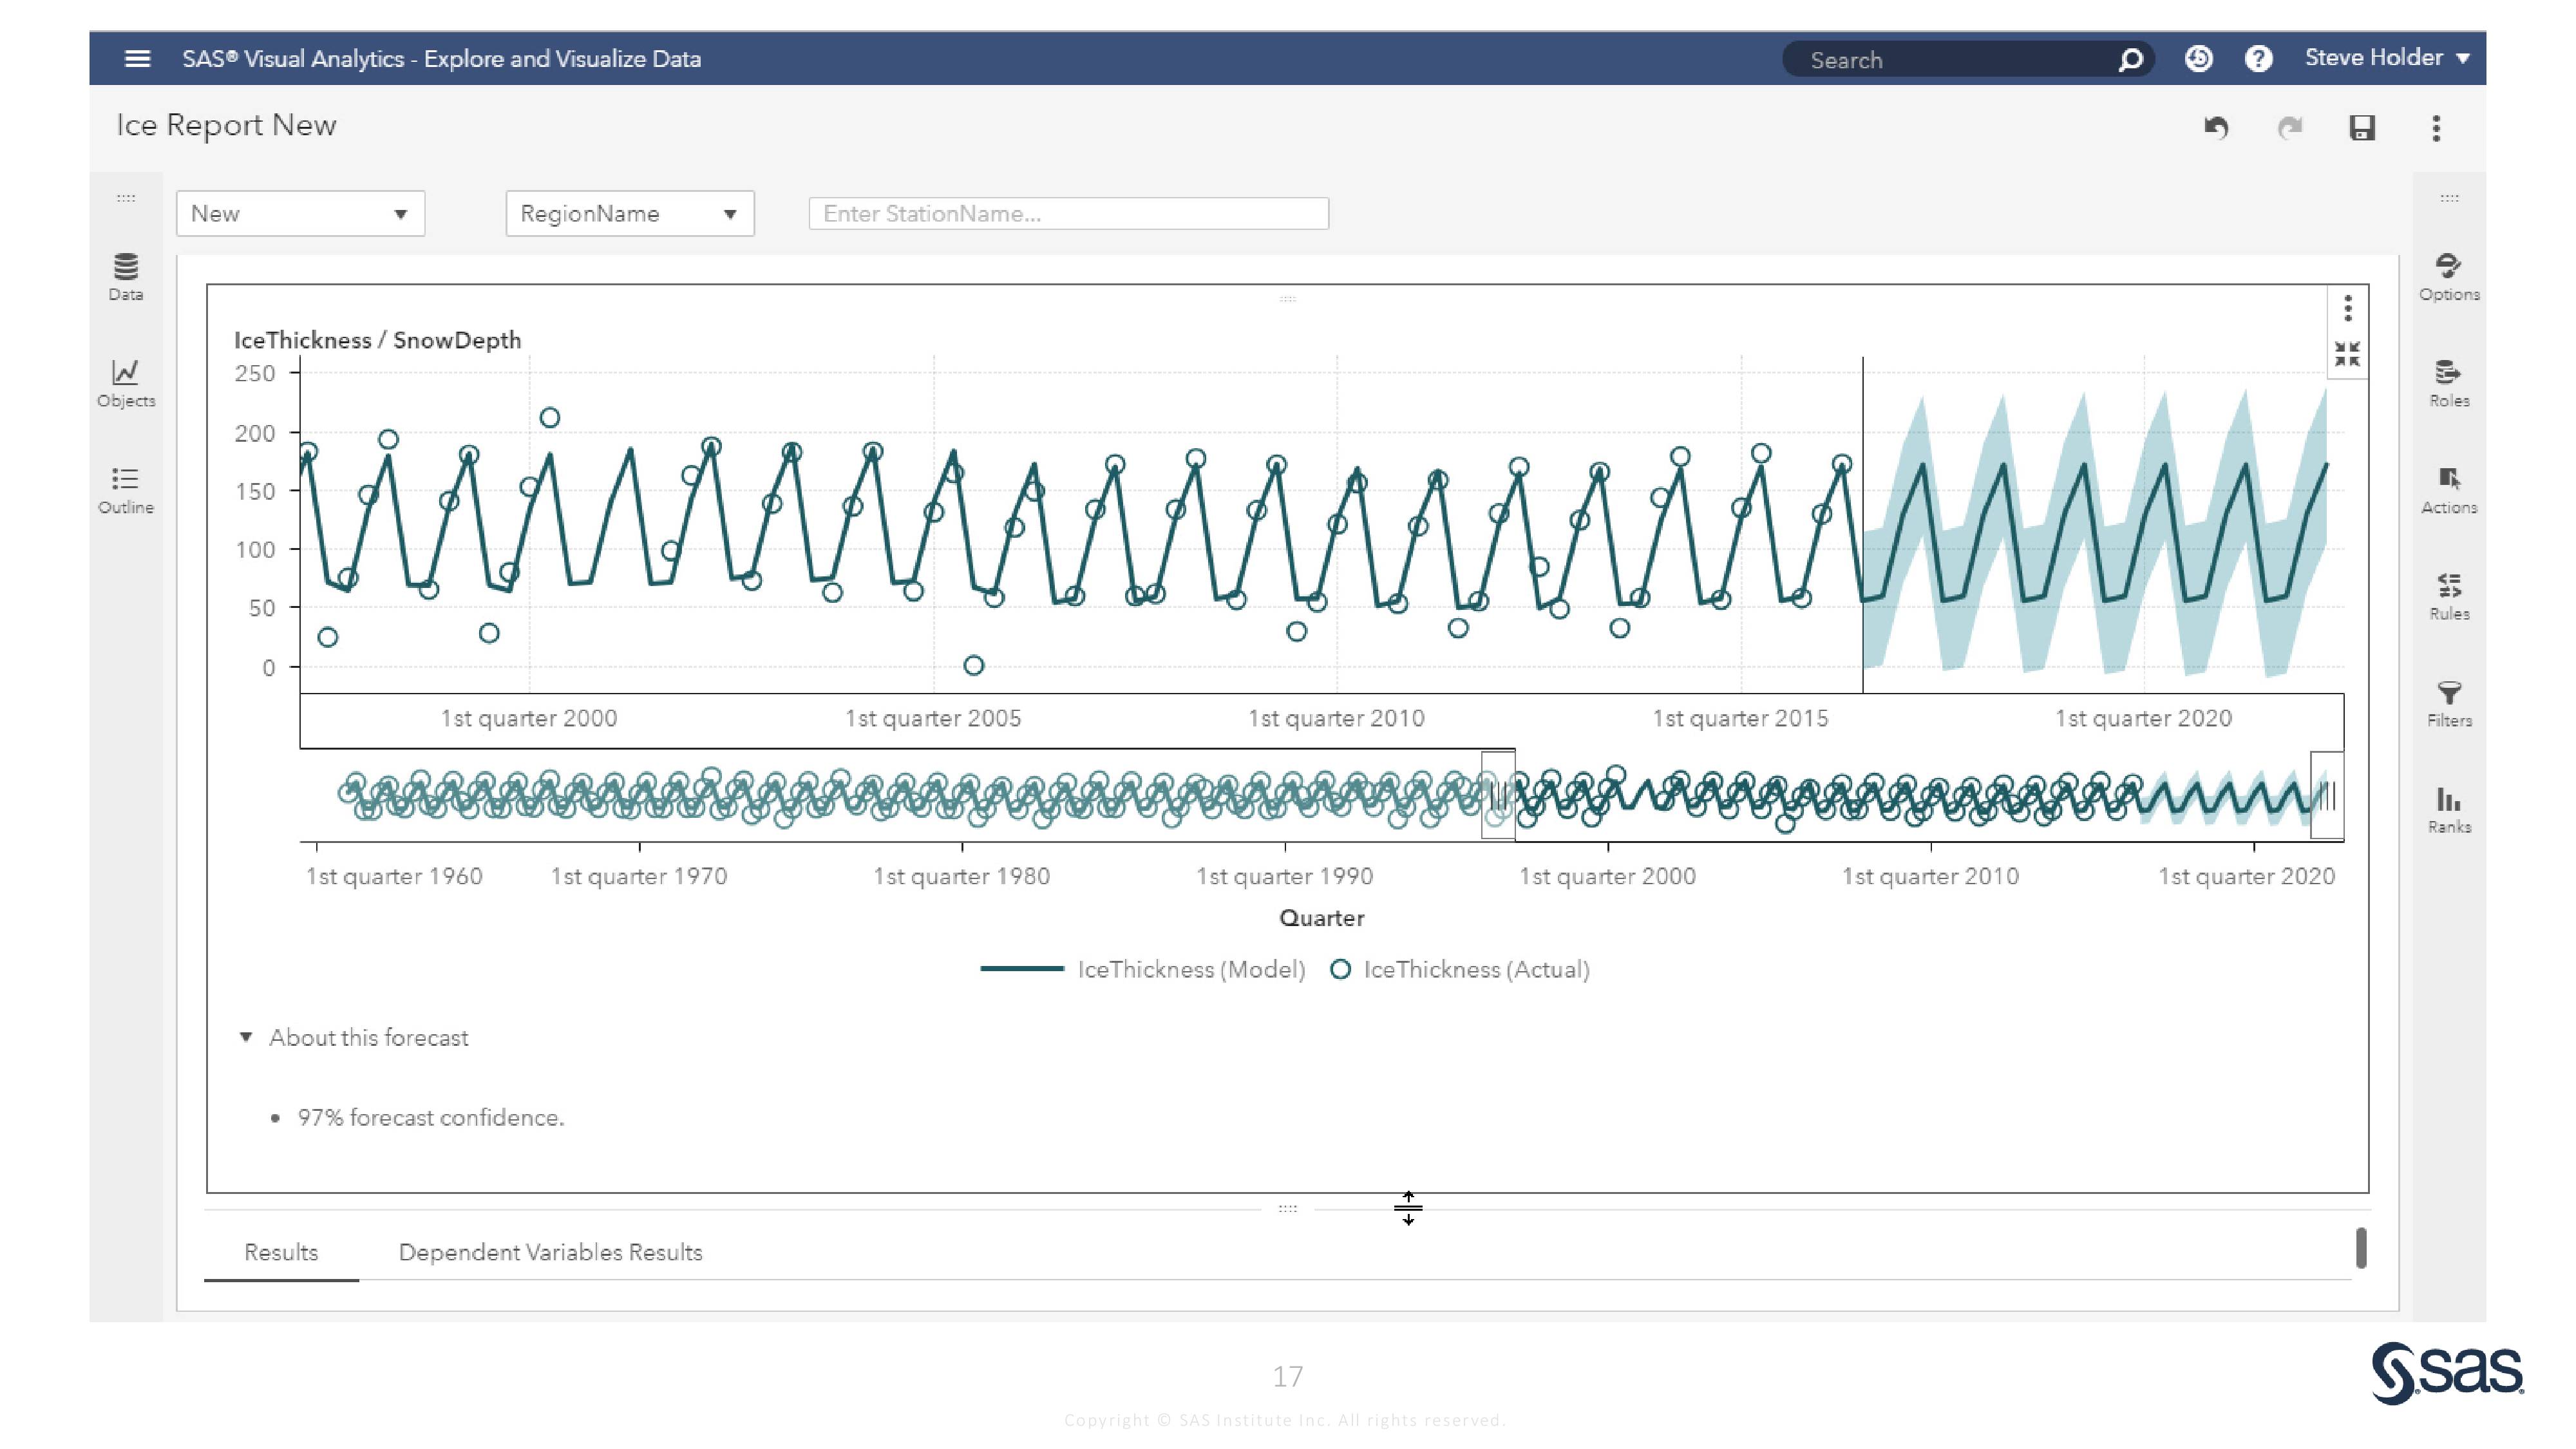Click the splitter handle above the tabs

(1287, 1208)
